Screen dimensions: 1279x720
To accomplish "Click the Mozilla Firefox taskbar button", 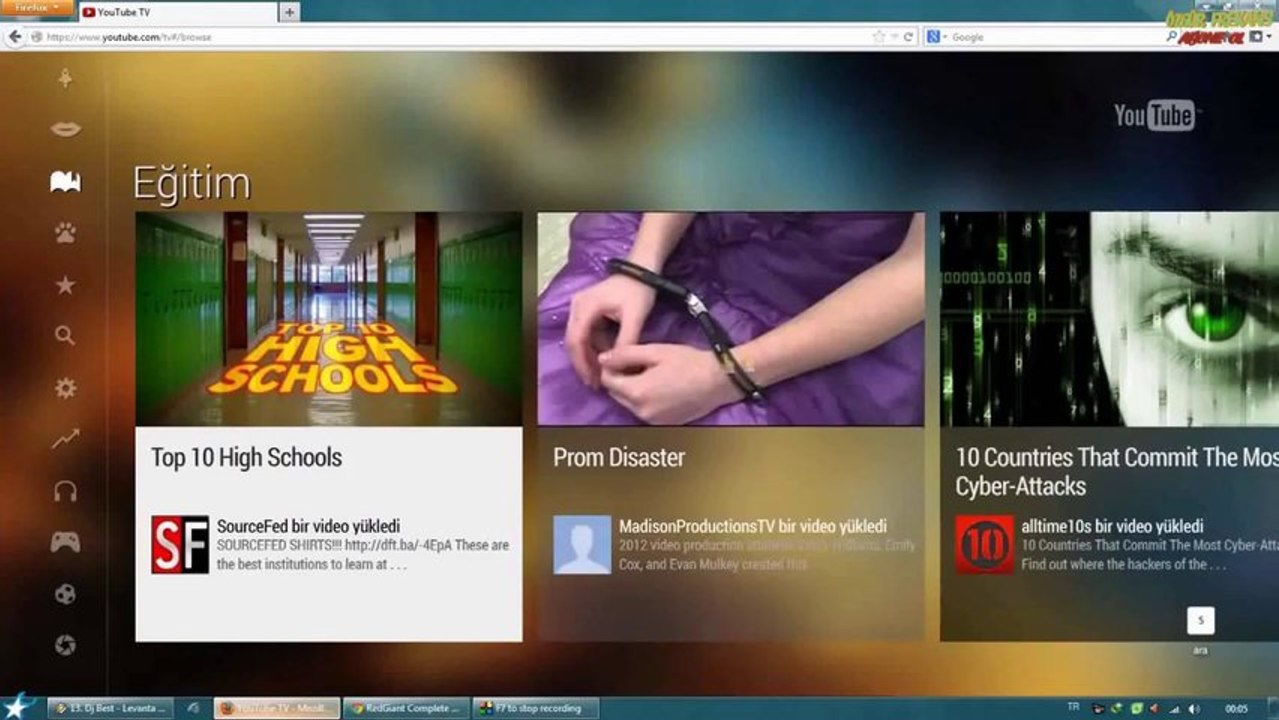I will tap(277, 708).
